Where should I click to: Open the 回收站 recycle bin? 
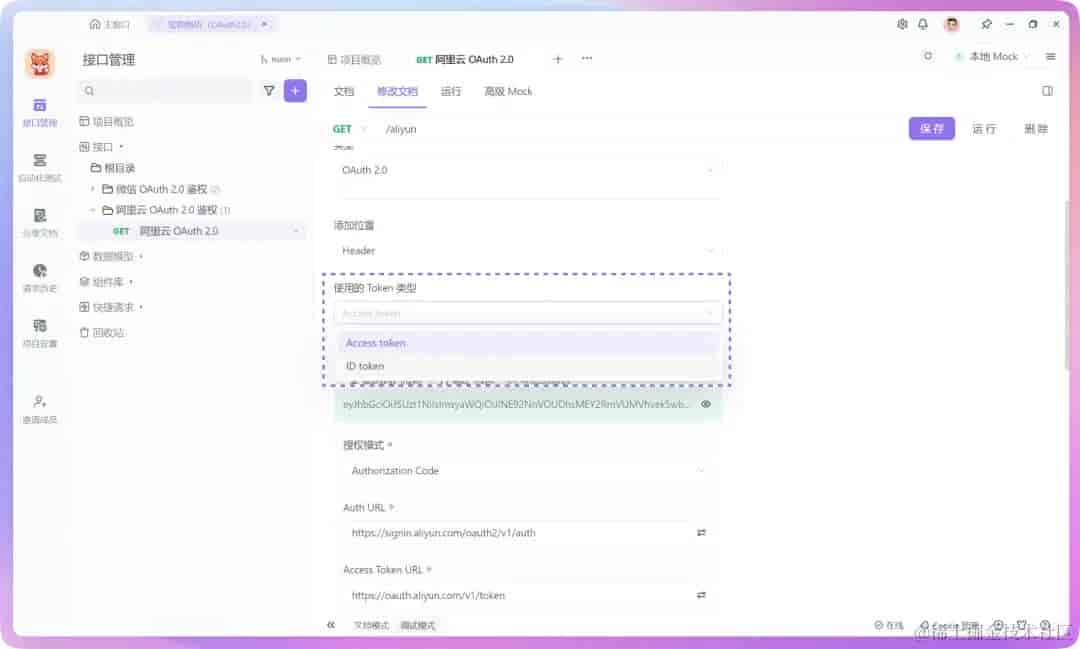102,333
